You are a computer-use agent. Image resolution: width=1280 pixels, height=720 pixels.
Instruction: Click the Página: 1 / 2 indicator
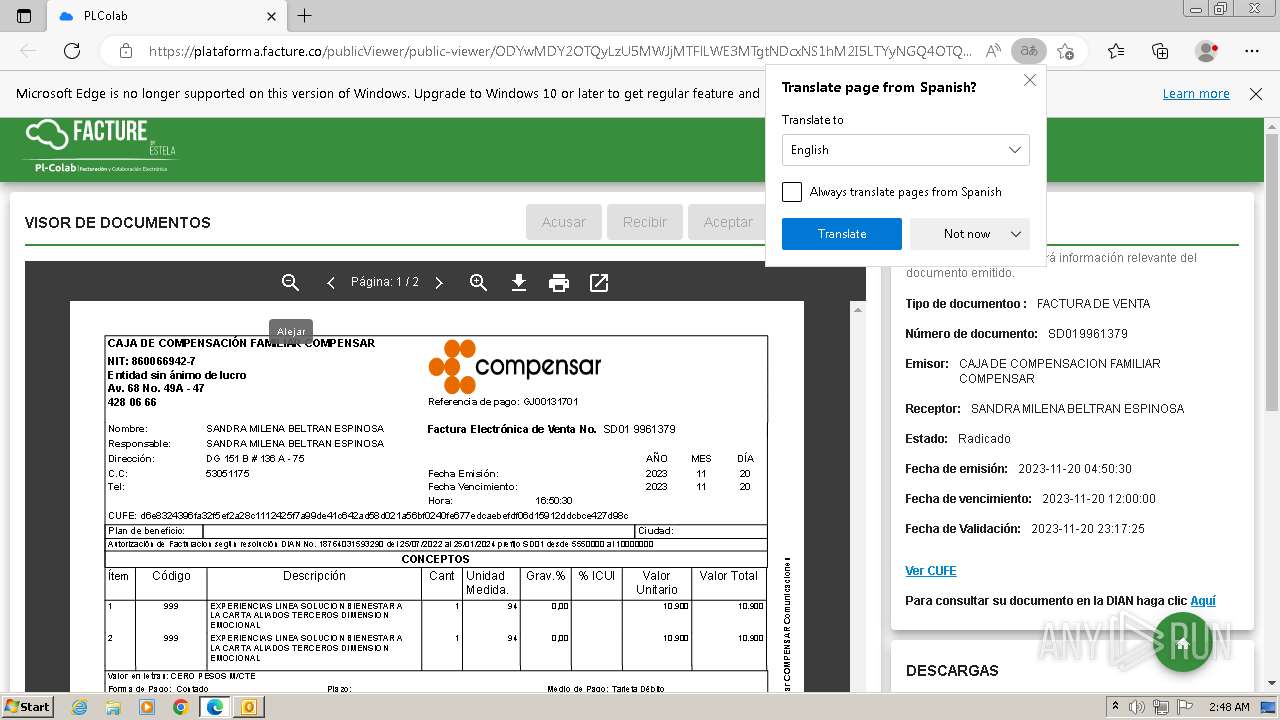(385, 283)
